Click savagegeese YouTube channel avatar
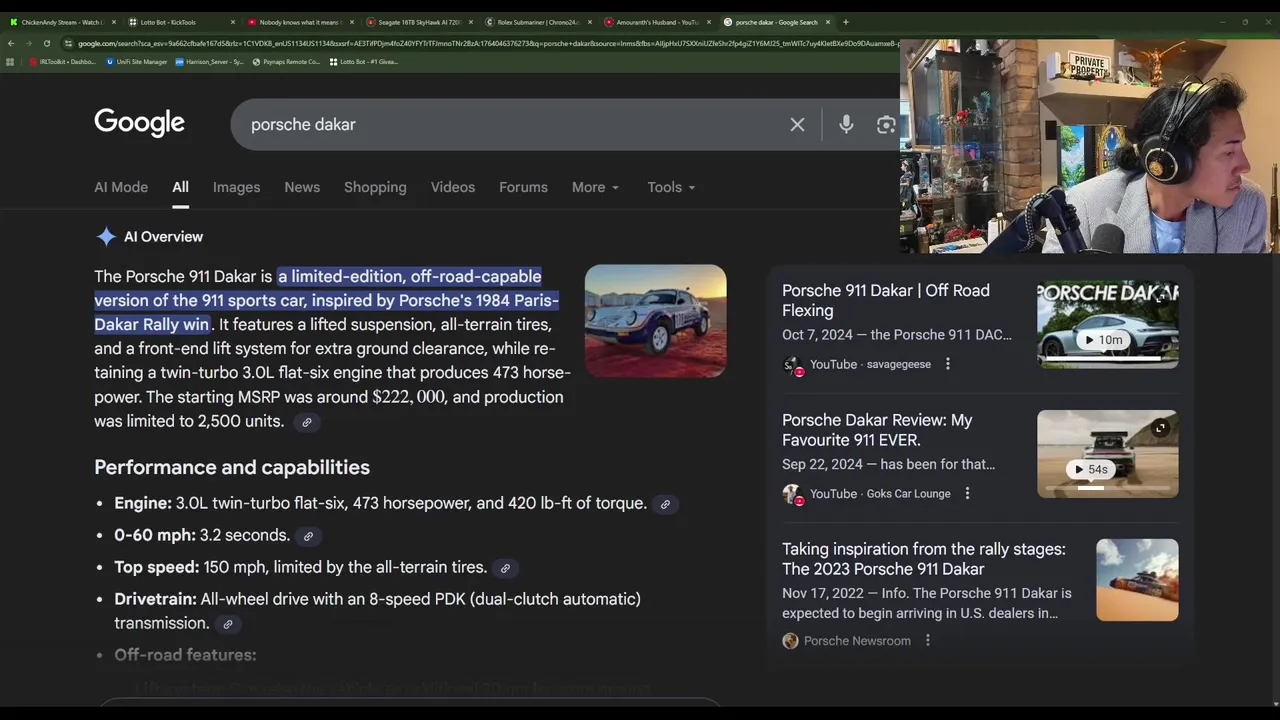Viewport: 1280px width, 720px height. (x=792, y=365)
